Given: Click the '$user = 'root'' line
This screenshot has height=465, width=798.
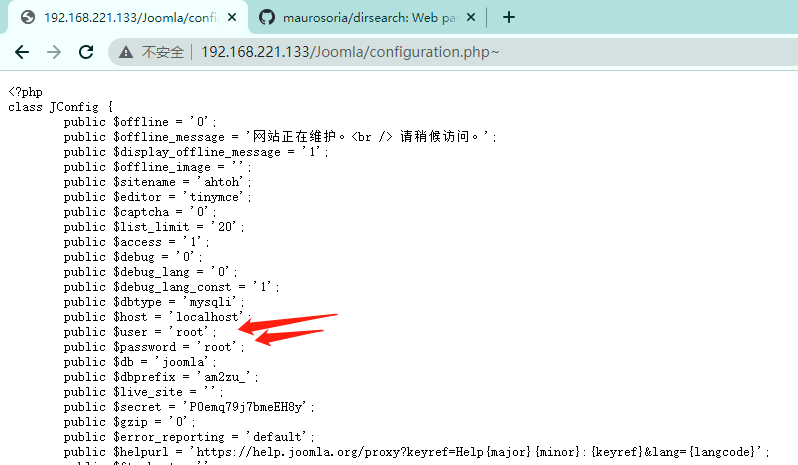Looking at the screenshot, I should pos(140,332).
